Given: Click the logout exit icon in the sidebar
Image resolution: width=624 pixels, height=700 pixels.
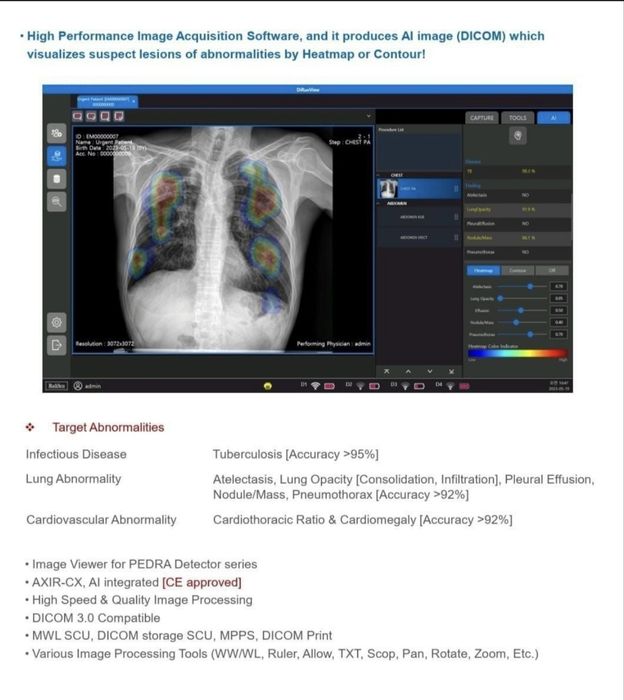Looking at the screenshot, I should pos(57,345).
